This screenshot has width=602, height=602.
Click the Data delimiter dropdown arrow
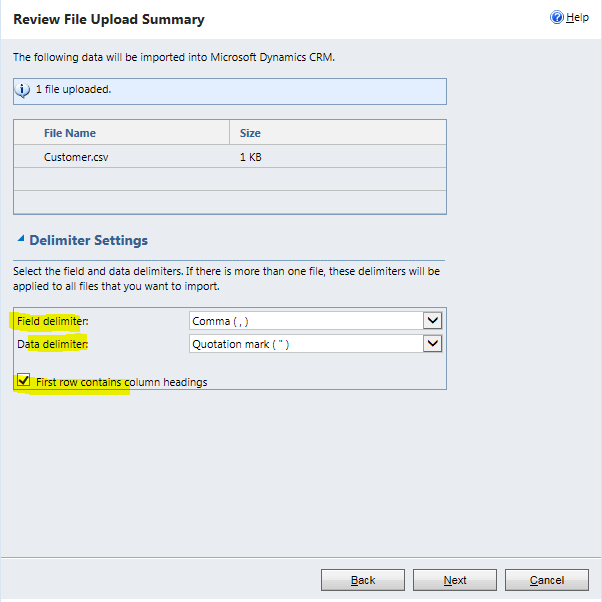(x=433, y=343)
